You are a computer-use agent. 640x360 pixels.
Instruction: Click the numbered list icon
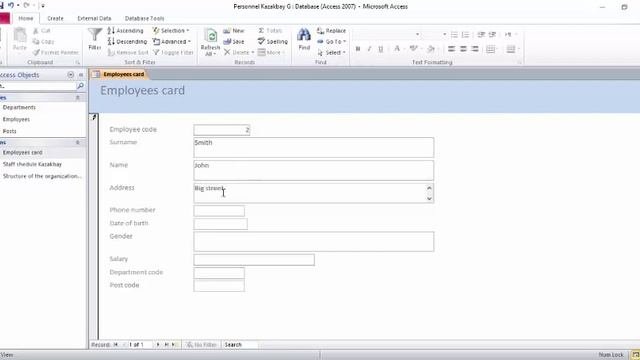[x=465, y=35]
